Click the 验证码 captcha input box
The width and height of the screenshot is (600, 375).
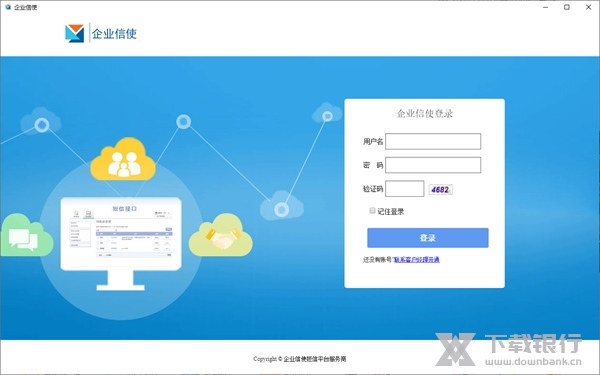[x=404, y=189]
